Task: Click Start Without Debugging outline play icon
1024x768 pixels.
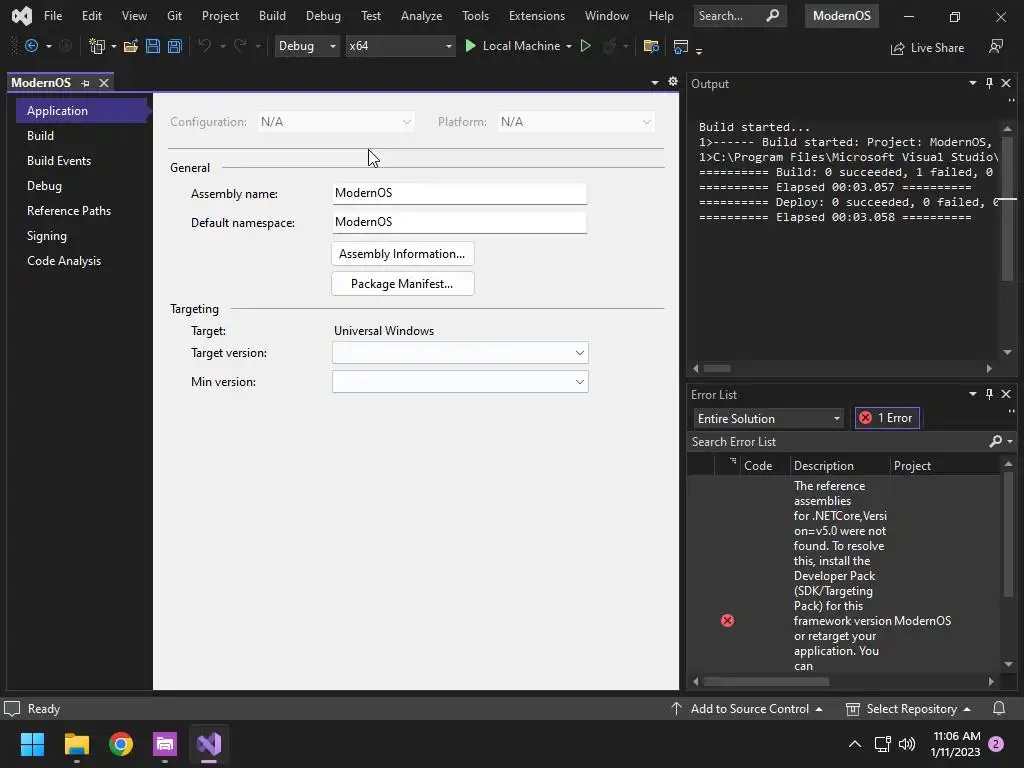Action: (586, 46)
